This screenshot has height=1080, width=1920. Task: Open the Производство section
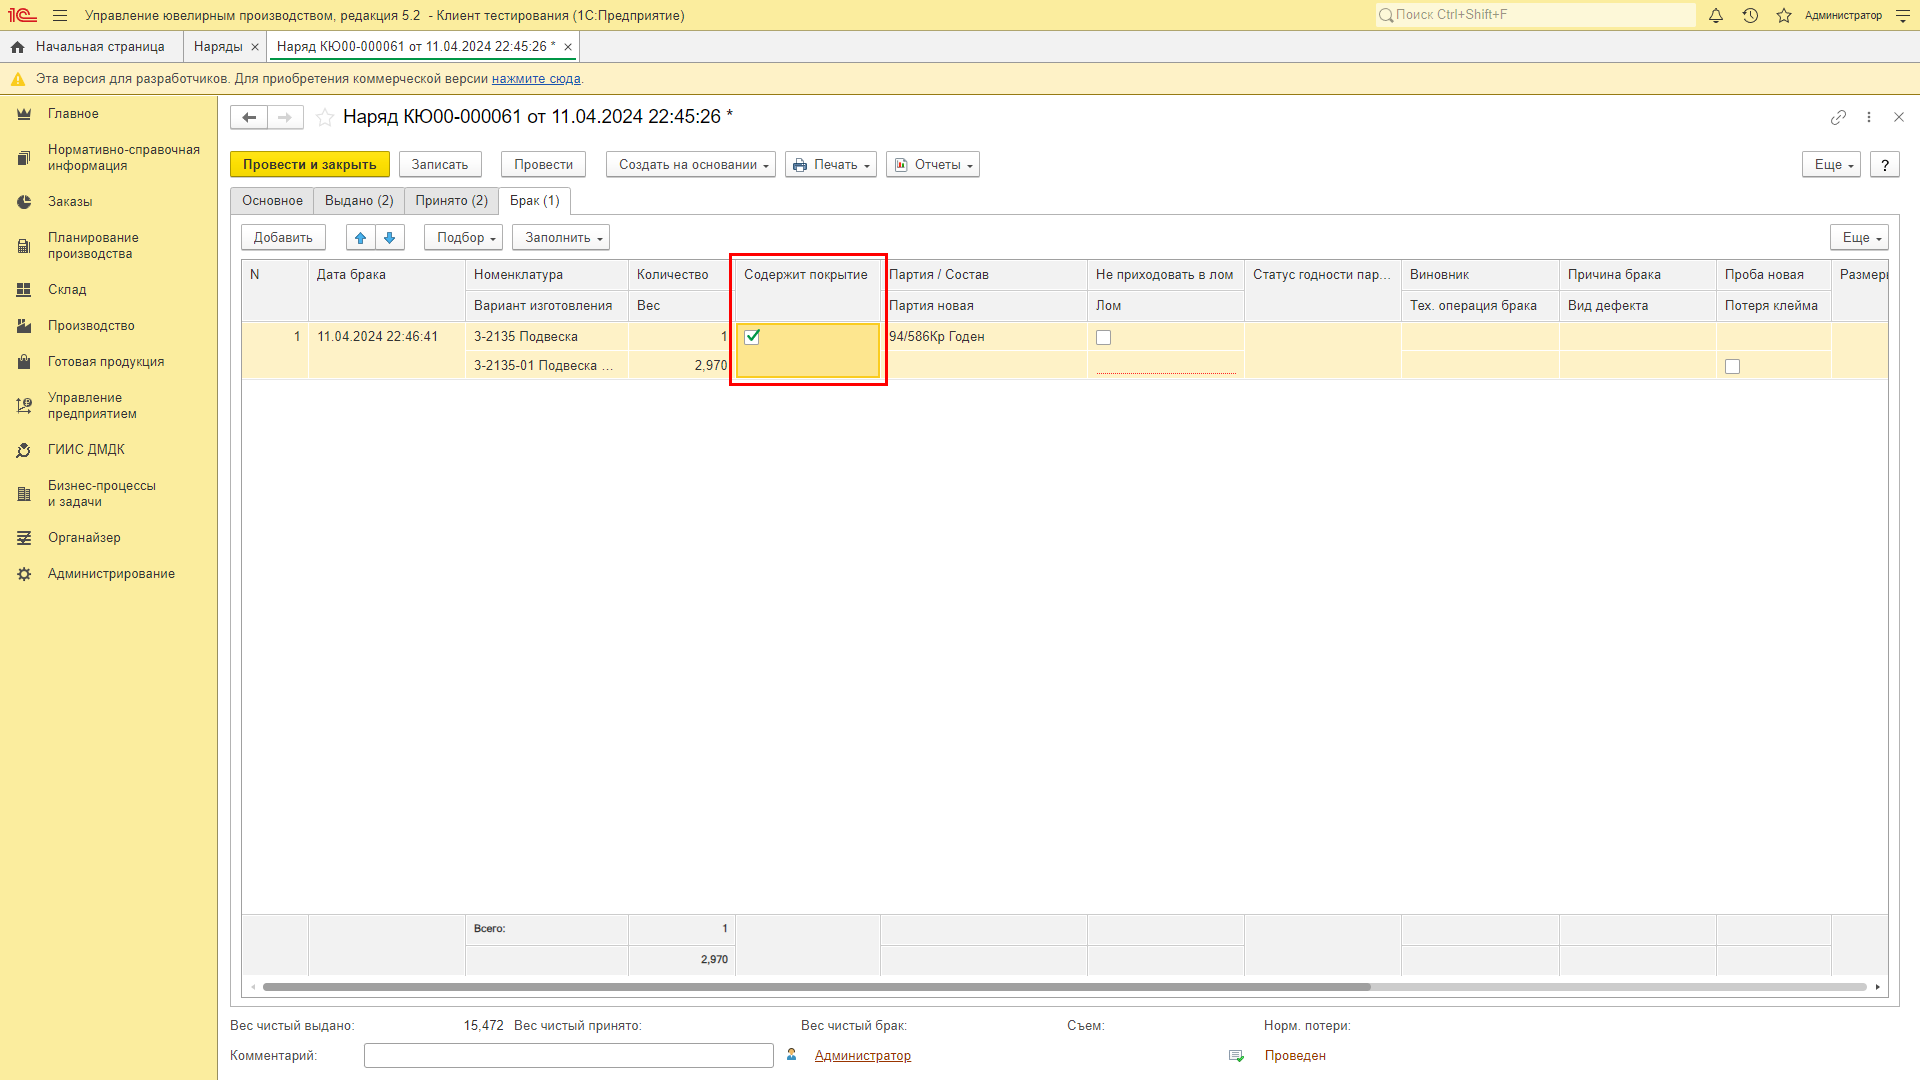pos(108,326)
